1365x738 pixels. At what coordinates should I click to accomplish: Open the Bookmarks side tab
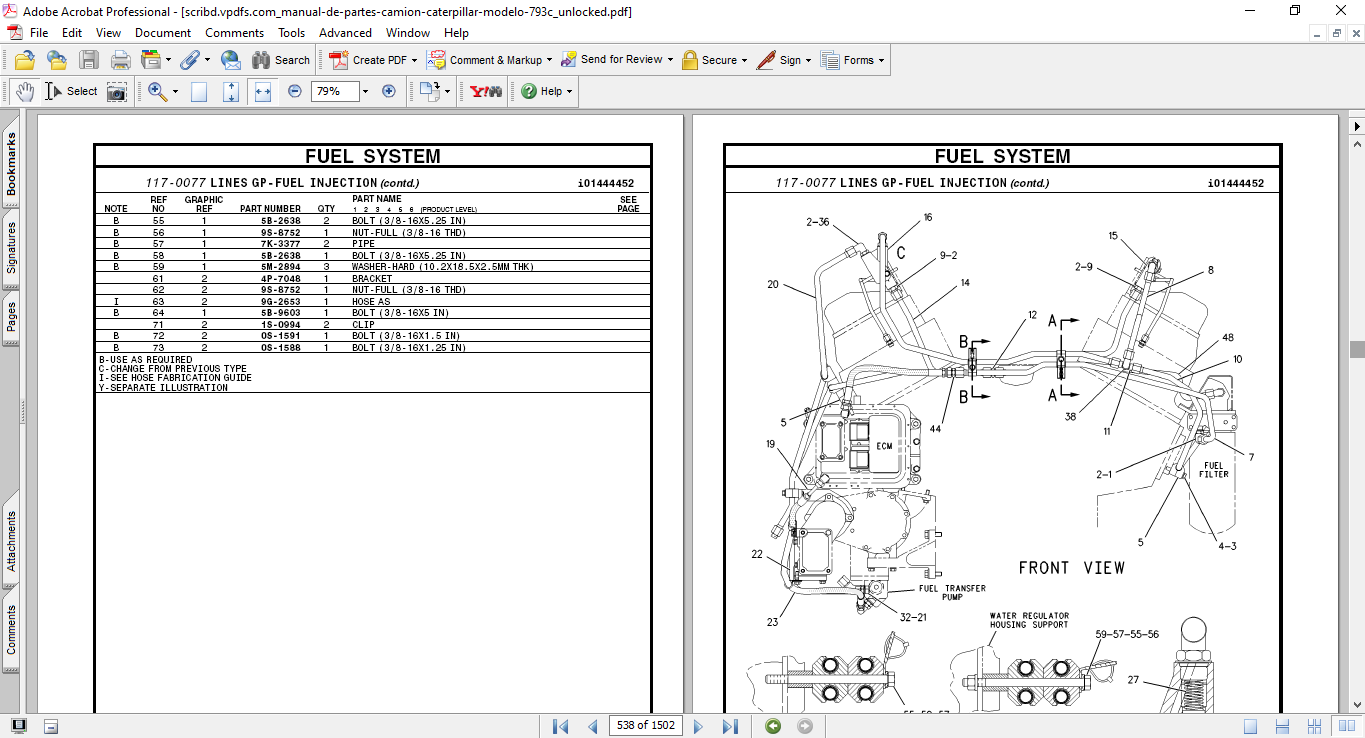11,165
